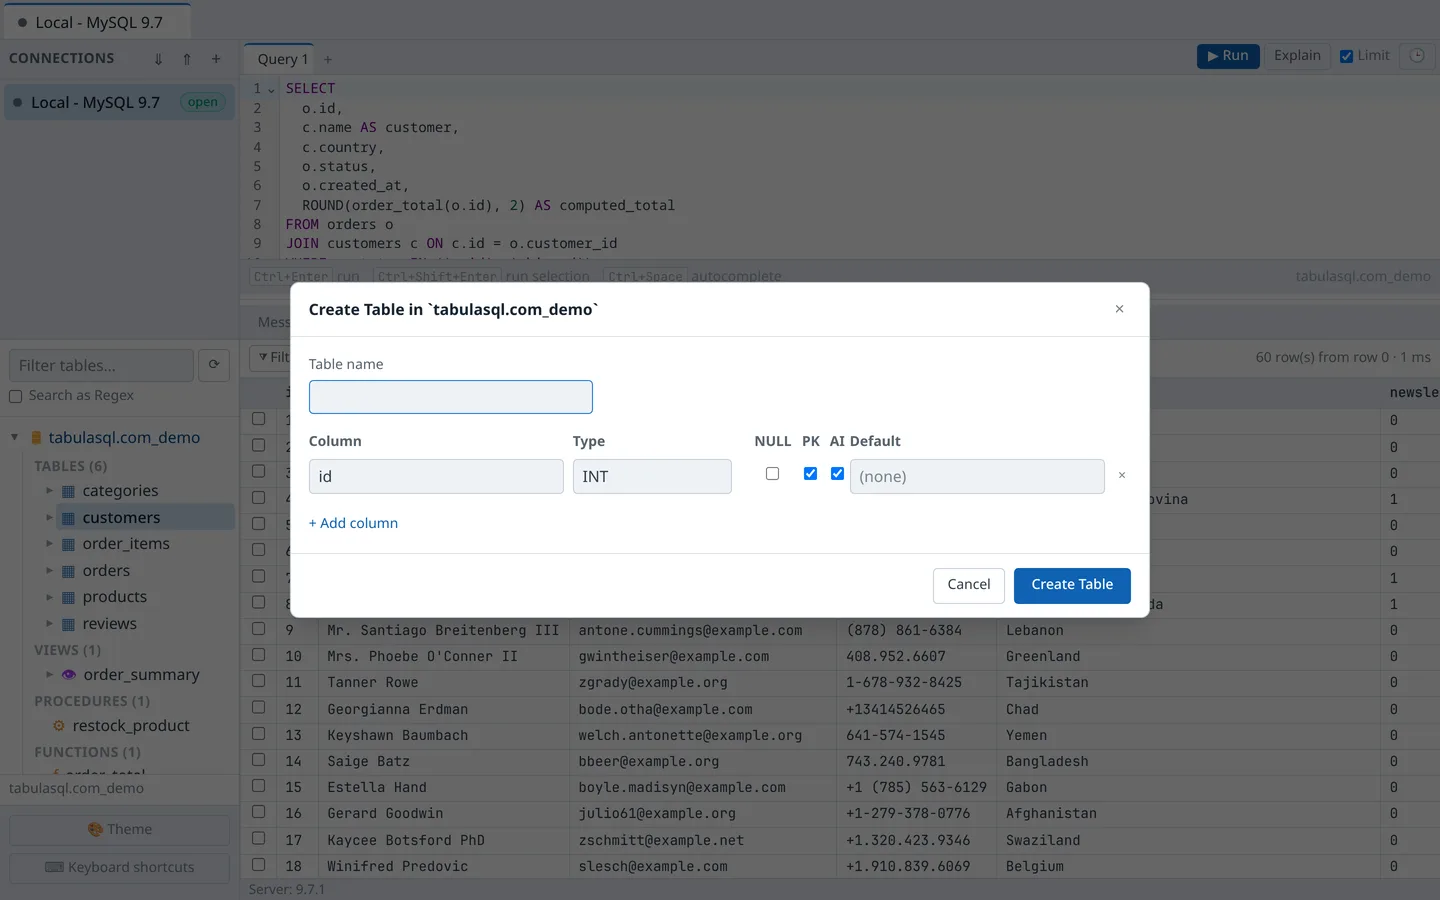Click the VIEWS (1) section header

tap(67, 650)
